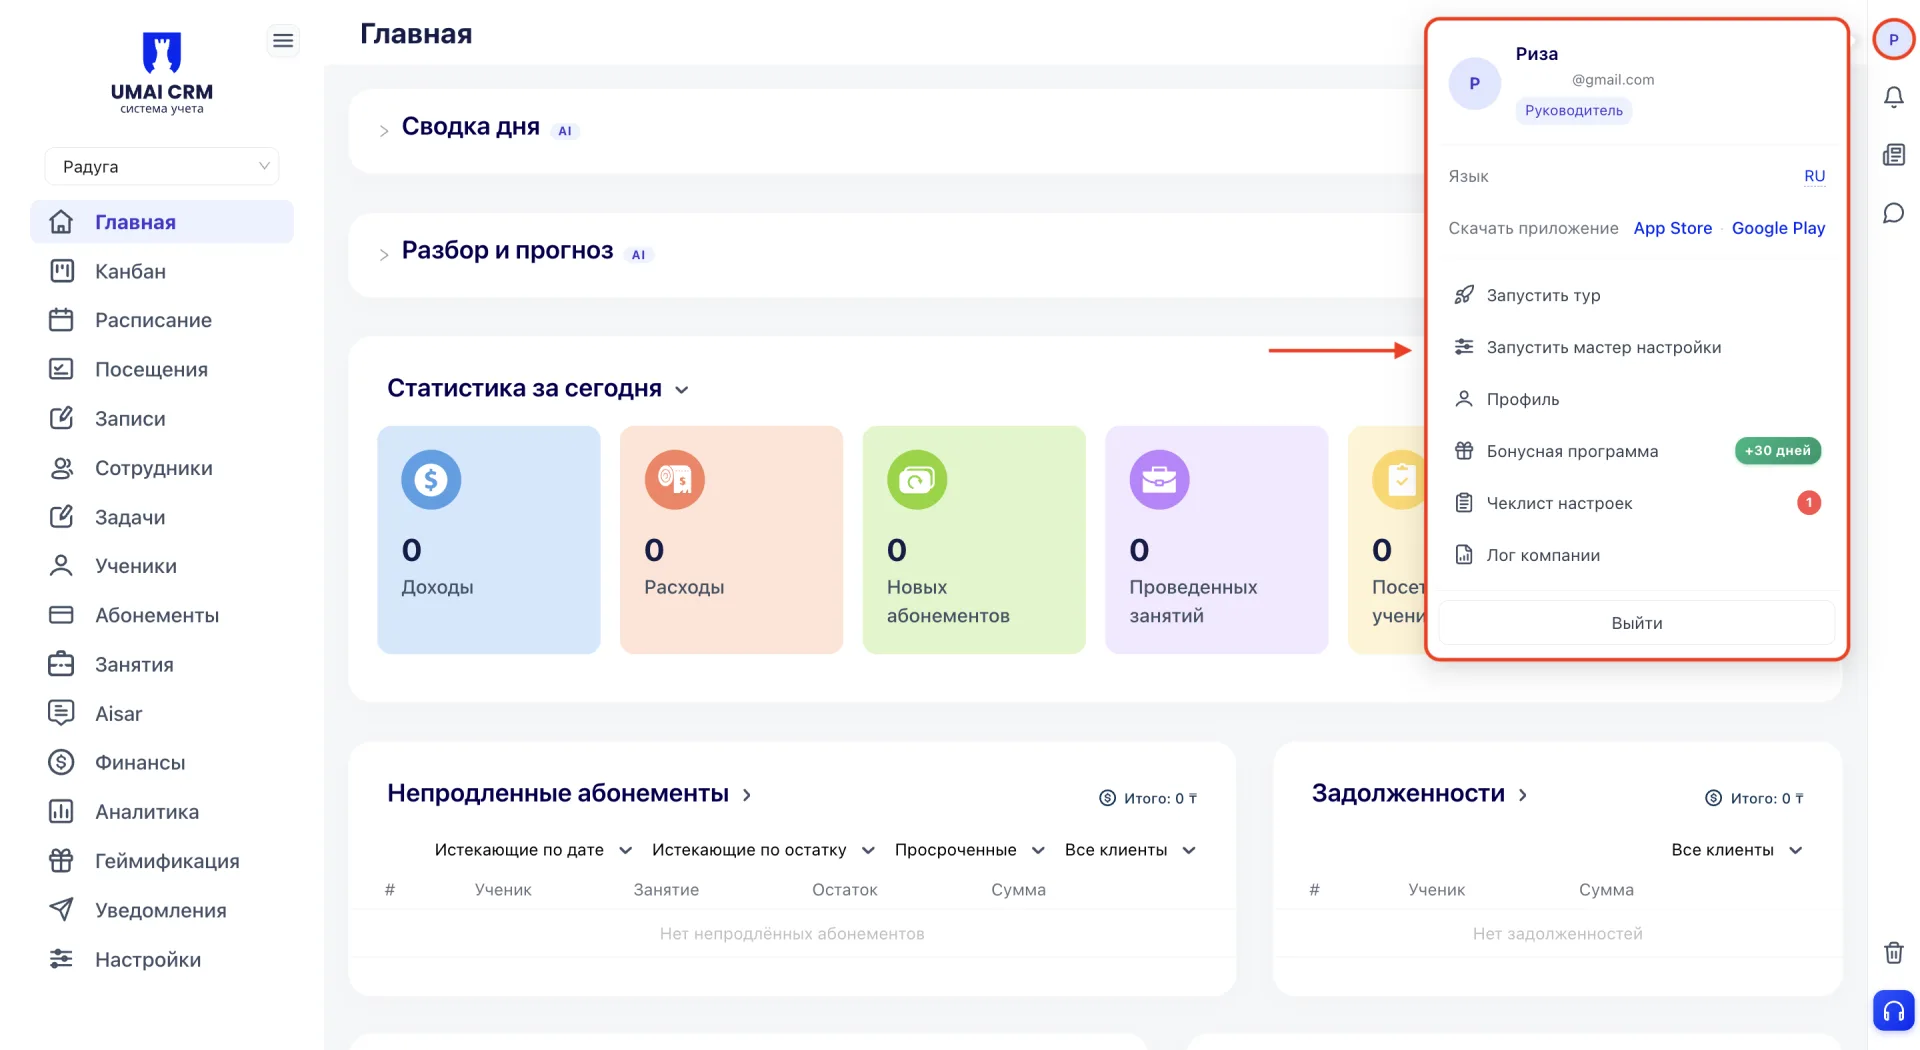Click the Занятия briefcase icon
1920x1050 pixels.
click(x=61, y=664)
